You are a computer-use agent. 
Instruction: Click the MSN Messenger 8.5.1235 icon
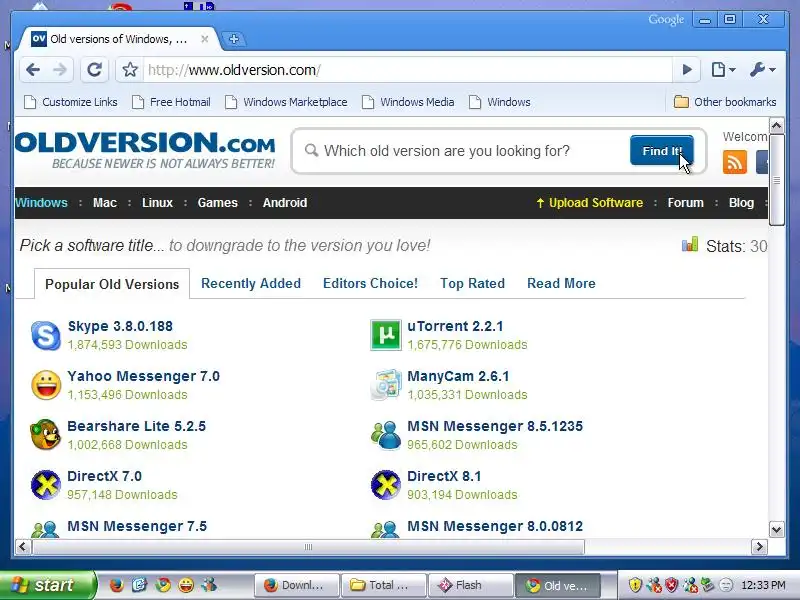coord(386,435)
